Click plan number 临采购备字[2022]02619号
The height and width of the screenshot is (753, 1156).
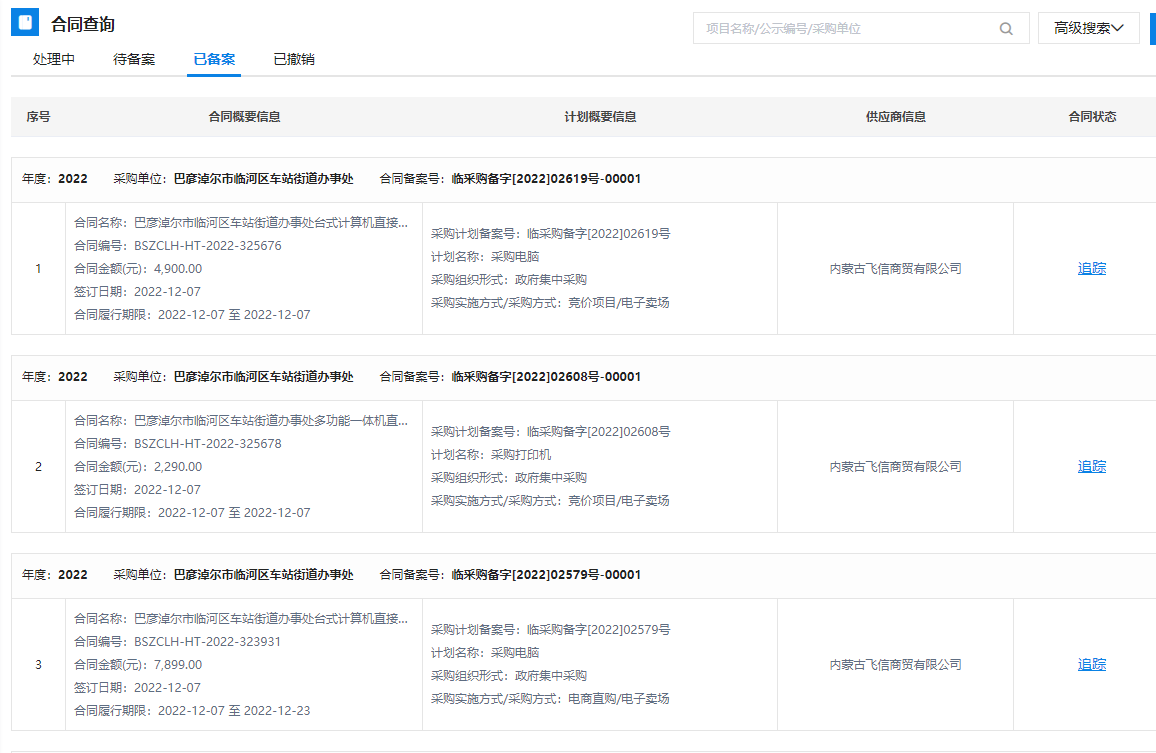pyautogui.click(x=599, y=234)
